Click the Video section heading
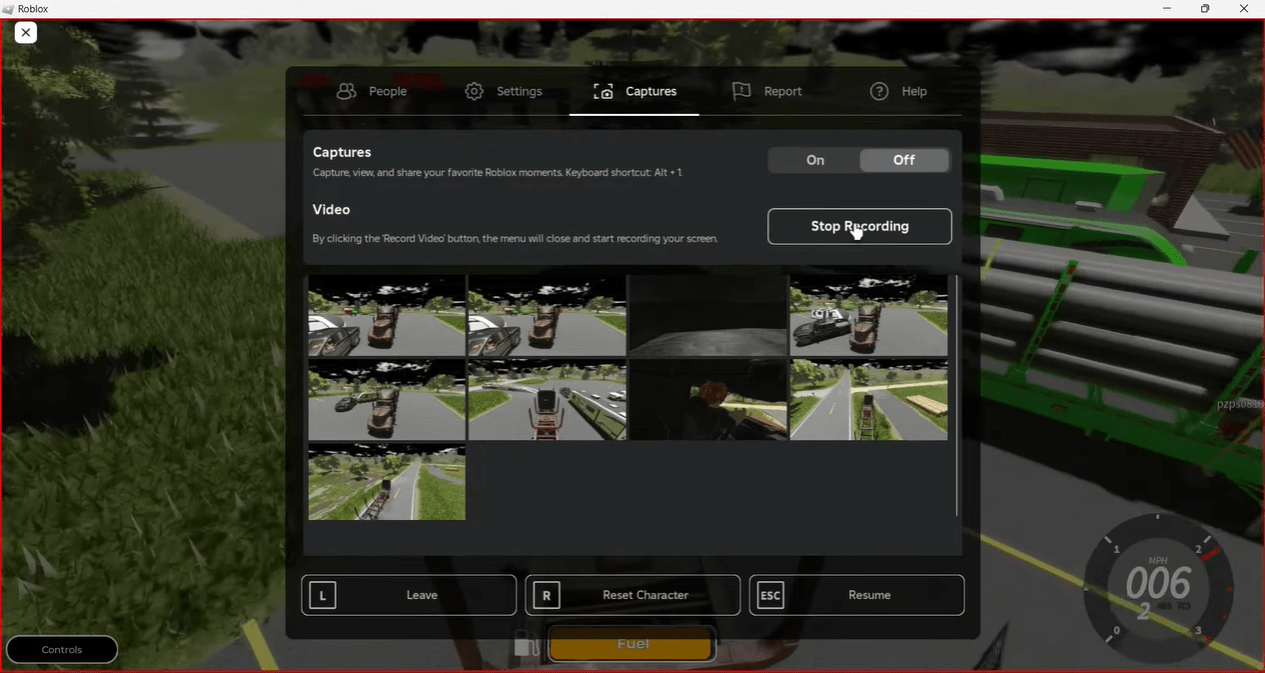 coord(331,210)
